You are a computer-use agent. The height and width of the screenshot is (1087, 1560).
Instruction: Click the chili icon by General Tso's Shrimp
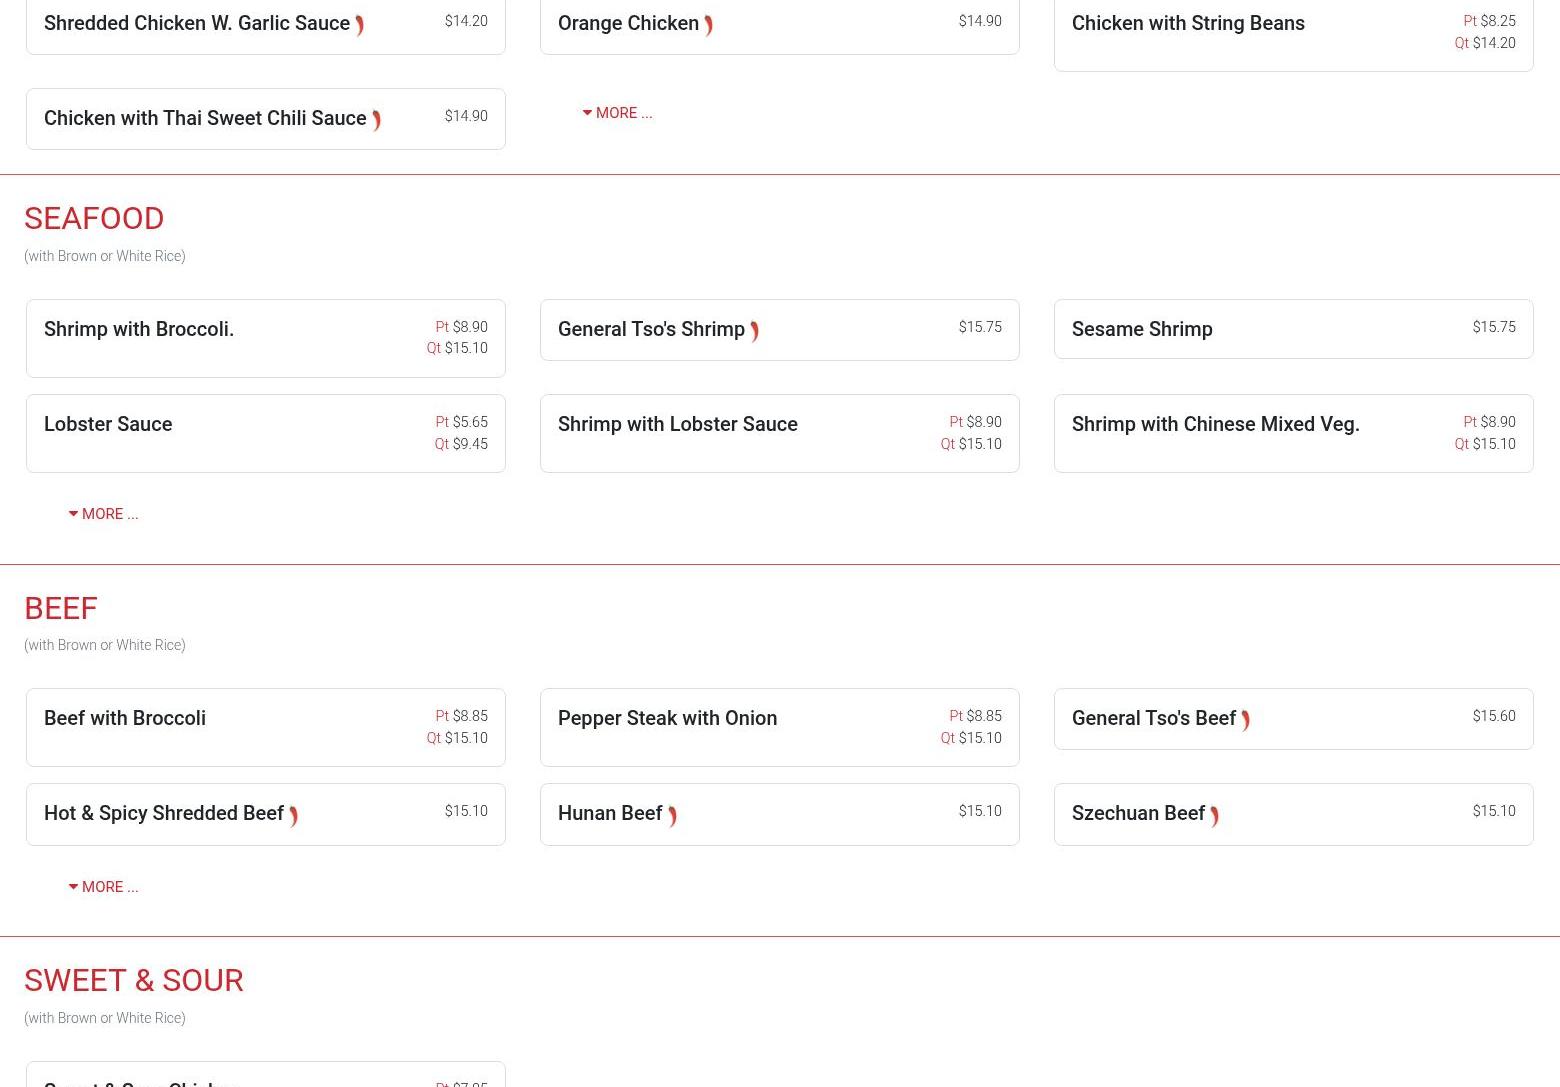pyautogui.click(x=754, y=332)
